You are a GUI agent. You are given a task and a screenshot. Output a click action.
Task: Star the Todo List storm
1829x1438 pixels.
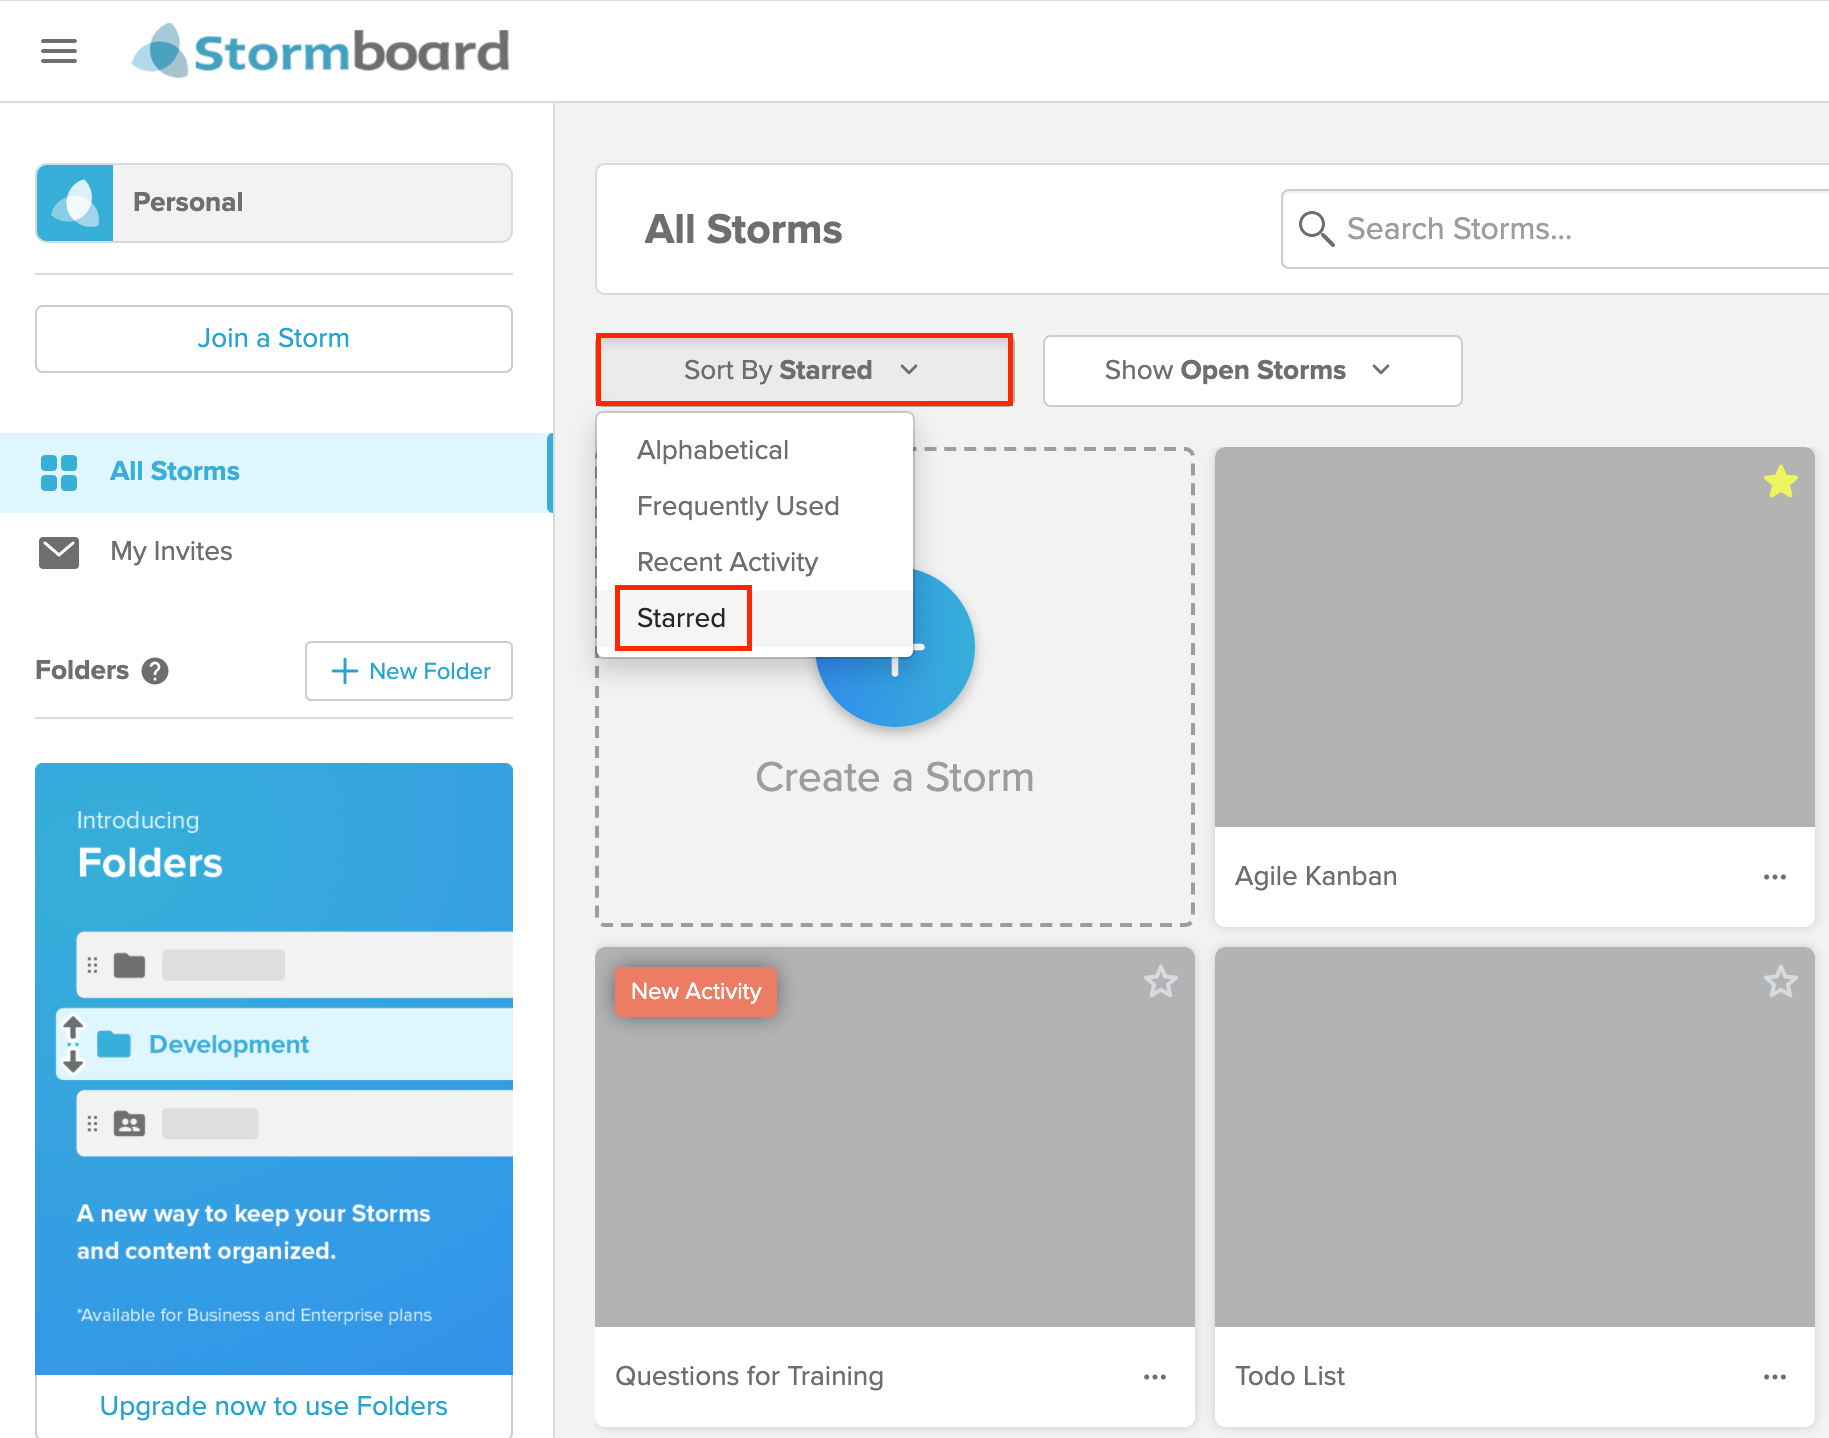[x=1780, y=982]
